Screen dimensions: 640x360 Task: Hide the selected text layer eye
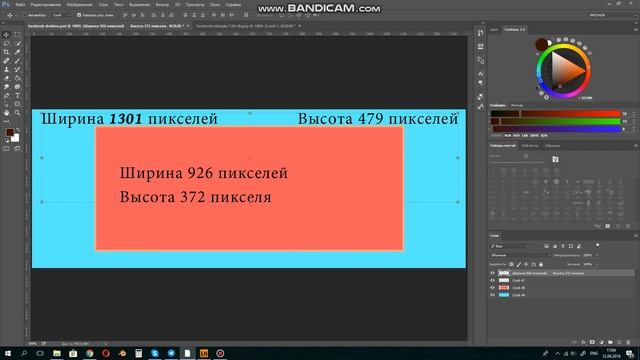tap(493, 273)
